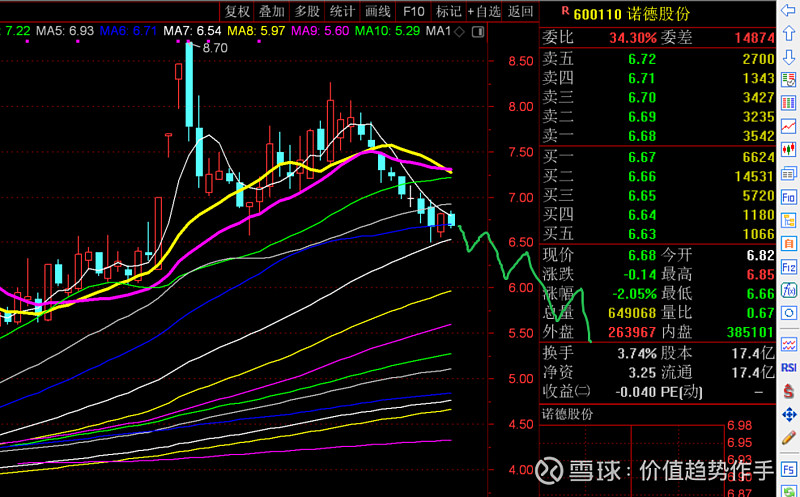Click the 复权 toolbar button
The height and width of the screenshot is (497, 800).
[x=237, y=11]
